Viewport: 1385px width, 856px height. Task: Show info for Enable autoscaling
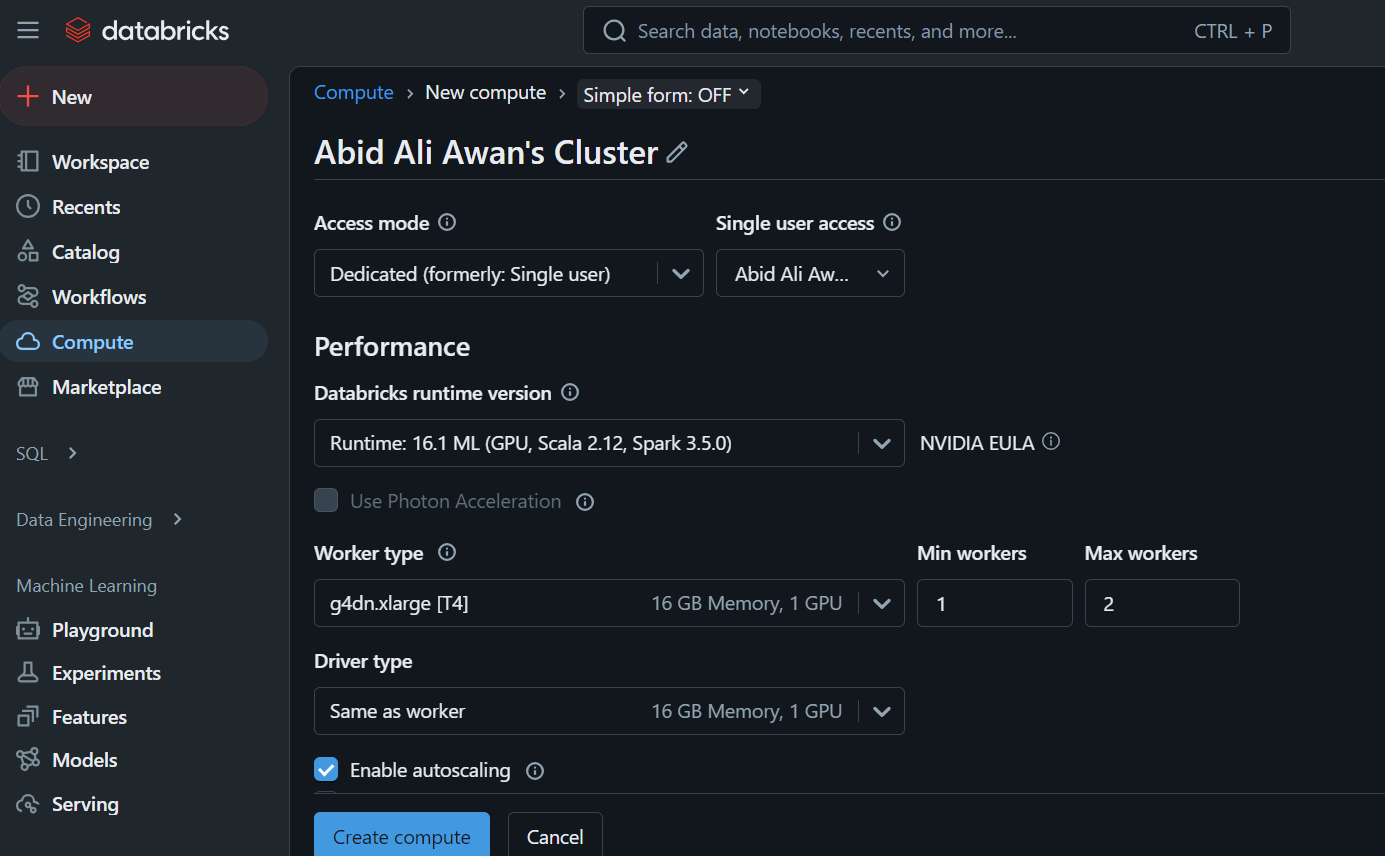pyautogui.click(x=535, y=771)
